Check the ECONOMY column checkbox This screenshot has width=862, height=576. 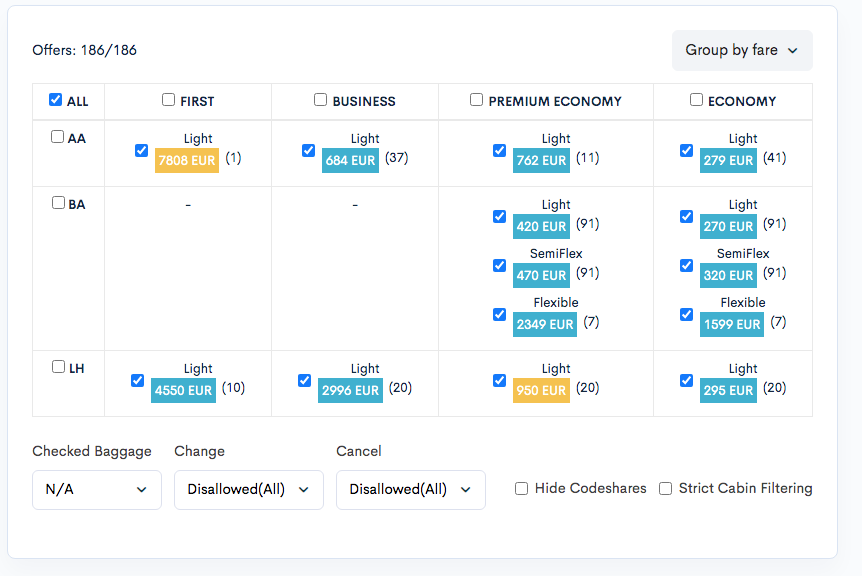(x=696, y=99)
